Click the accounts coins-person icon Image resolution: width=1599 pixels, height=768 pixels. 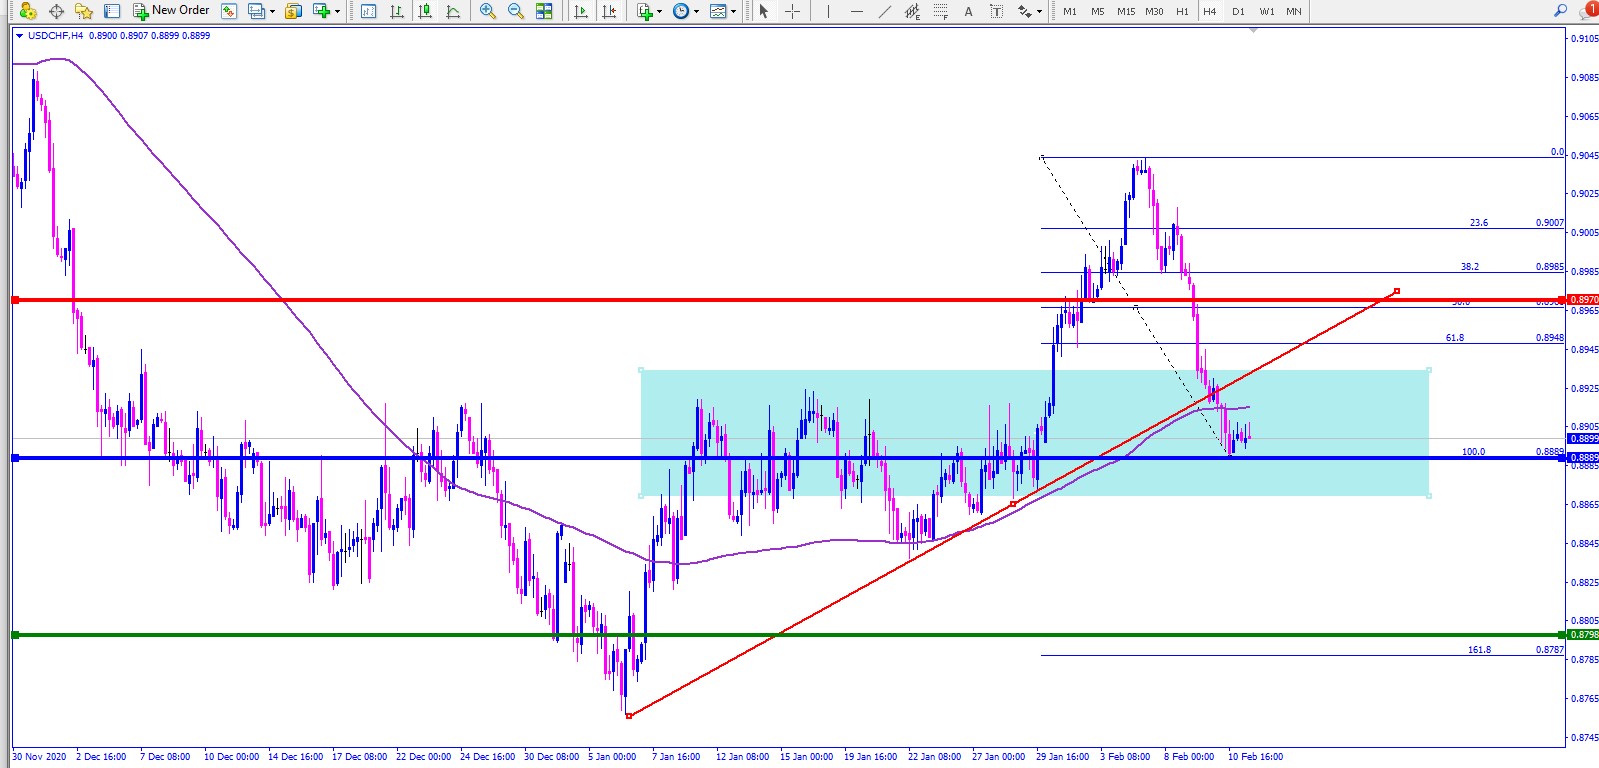pos(28,11)
